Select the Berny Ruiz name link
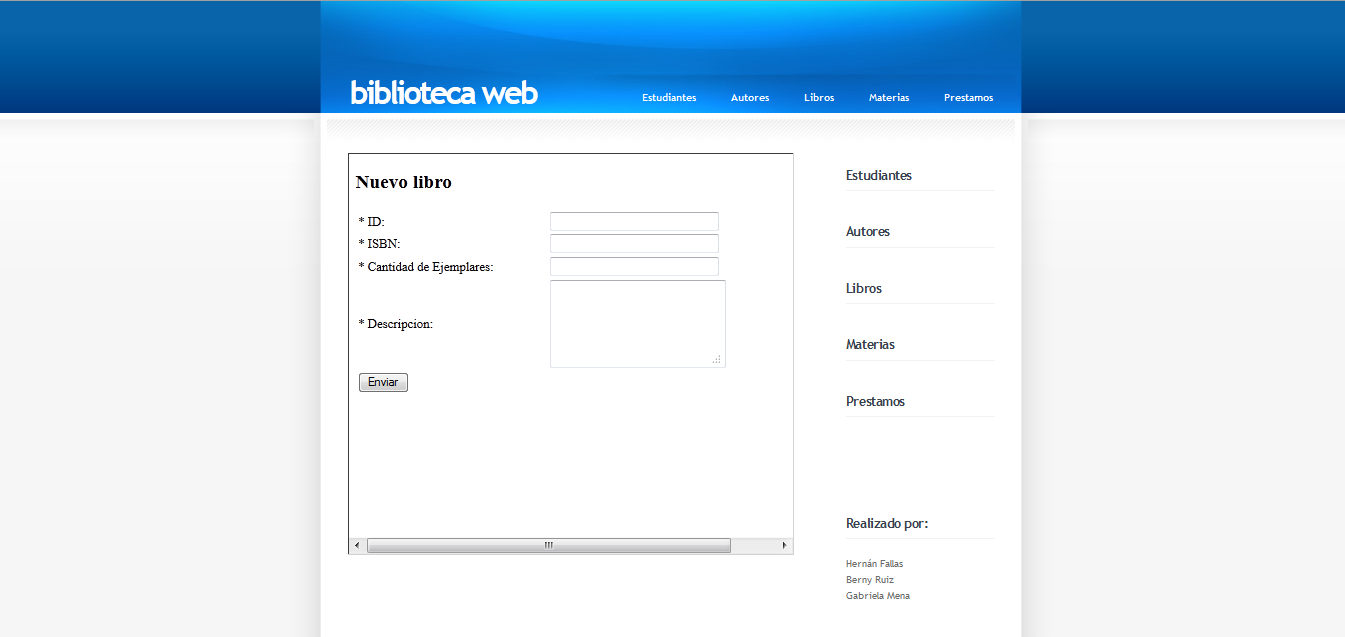 point(869,579)
